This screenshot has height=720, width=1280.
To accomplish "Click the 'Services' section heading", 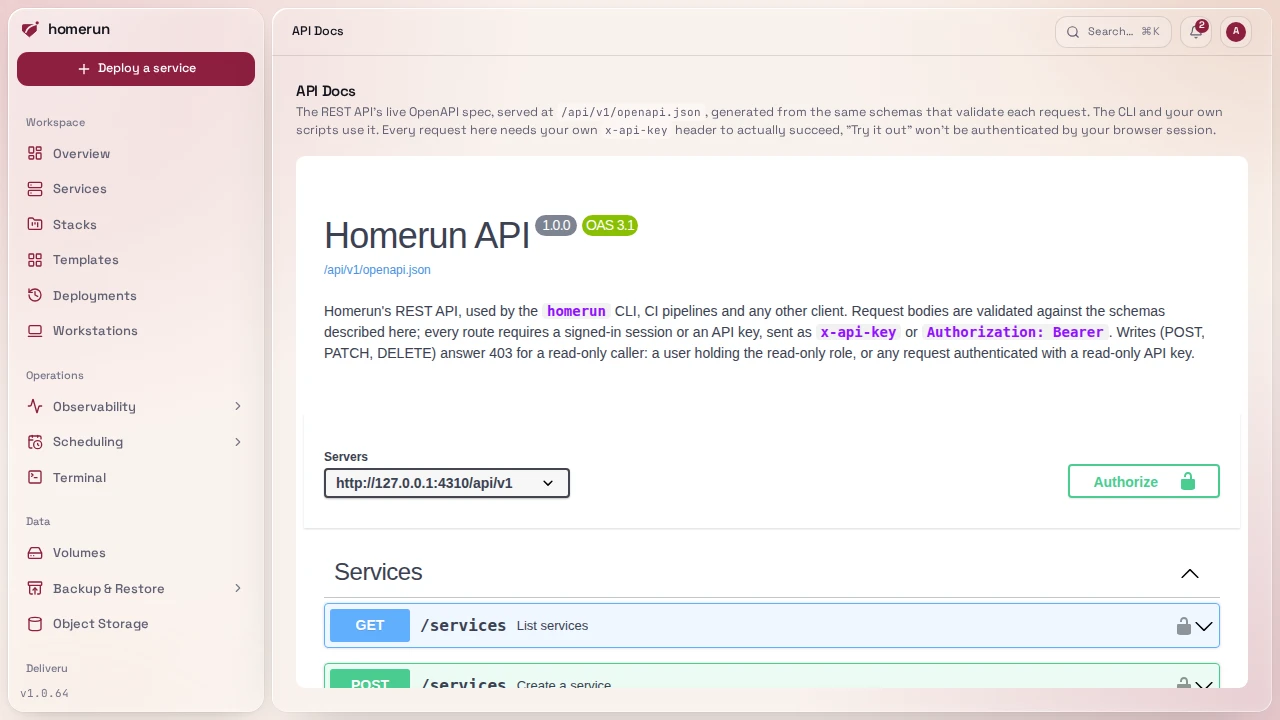I will [x=378, y=572].
